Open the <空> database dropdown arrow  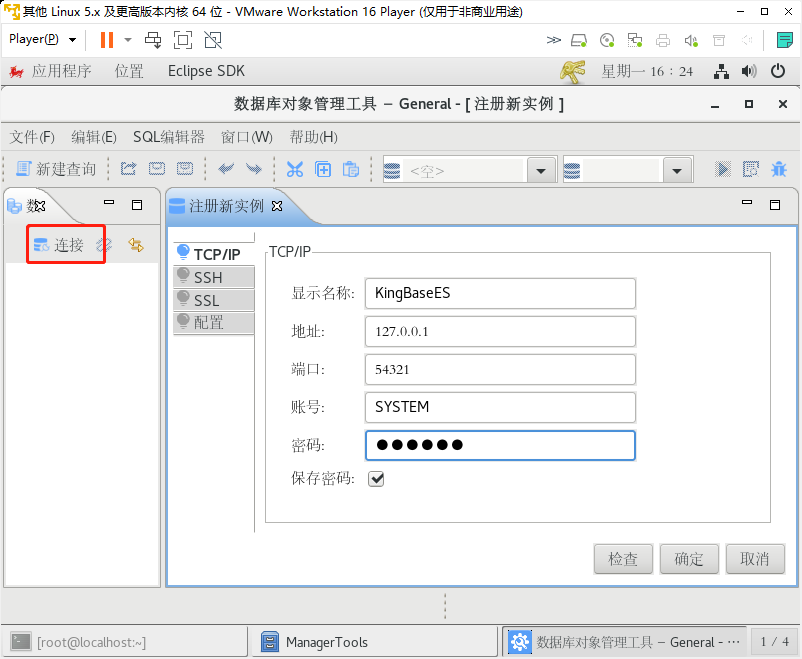[541, 170]
